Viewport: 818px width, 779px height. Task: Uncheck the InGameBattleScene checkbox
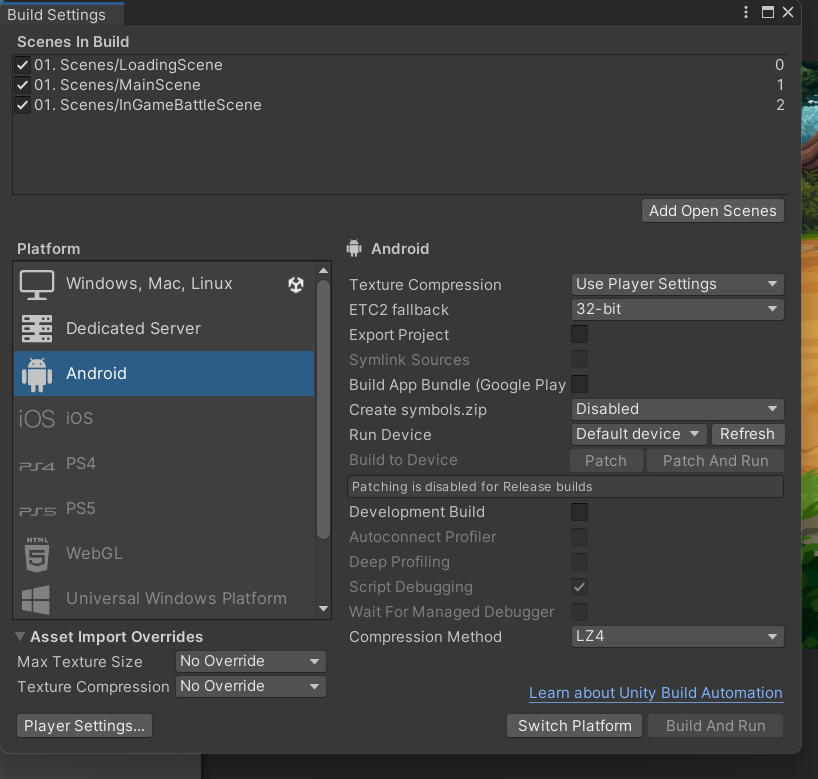coord(22,105)
